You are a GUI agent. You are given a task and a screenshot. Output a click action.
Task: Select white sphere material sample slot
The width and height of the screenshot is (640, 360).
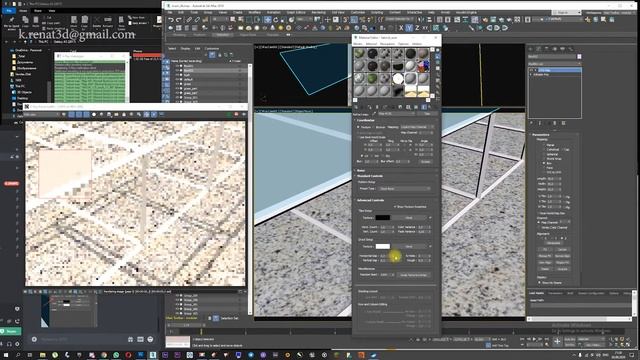398,78
